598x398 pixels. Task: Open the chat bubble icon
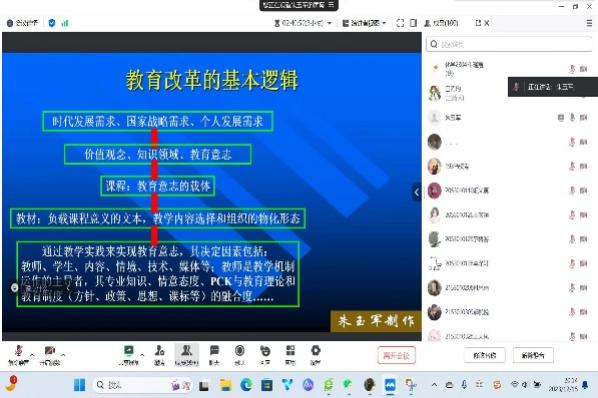point(214,355)
